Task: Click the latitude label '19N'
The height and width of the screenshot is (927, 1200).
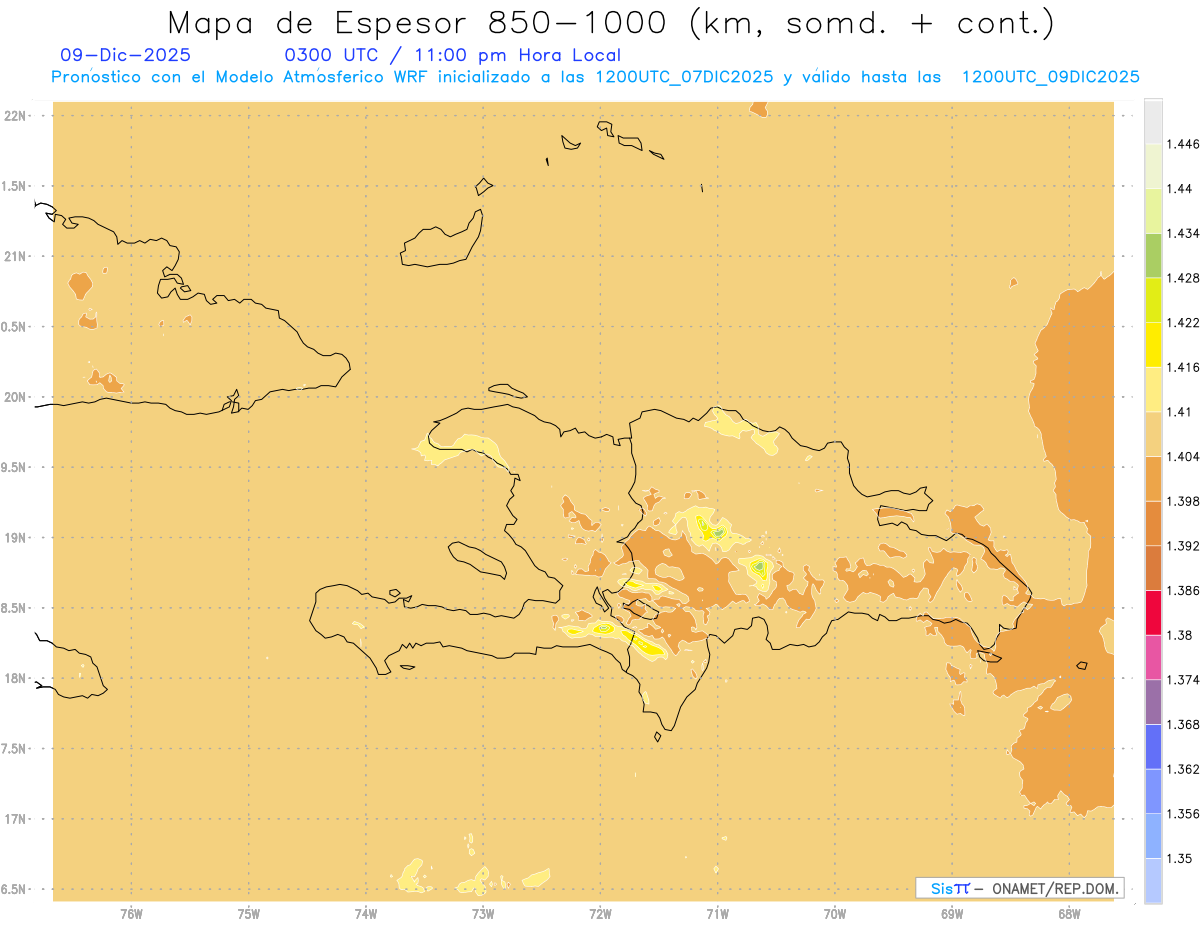Action: pos(16,538)
